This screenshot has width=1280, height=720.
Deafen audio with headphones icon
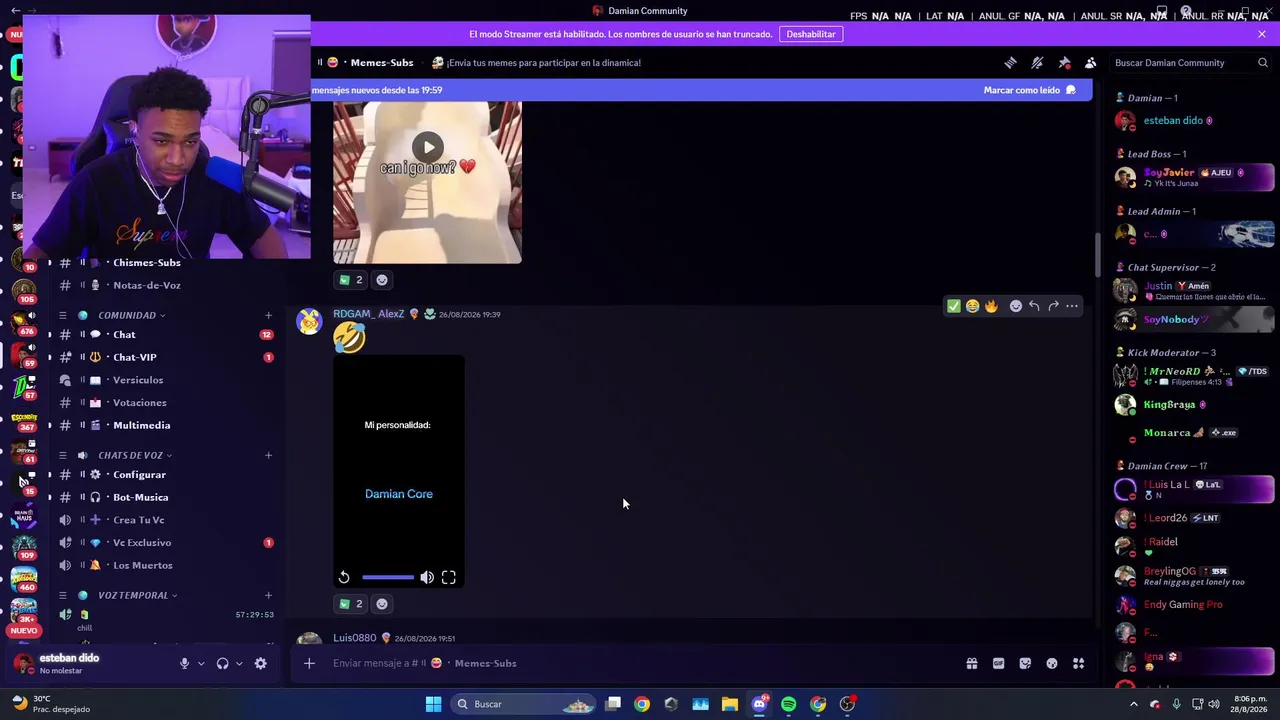coord(223,663)
